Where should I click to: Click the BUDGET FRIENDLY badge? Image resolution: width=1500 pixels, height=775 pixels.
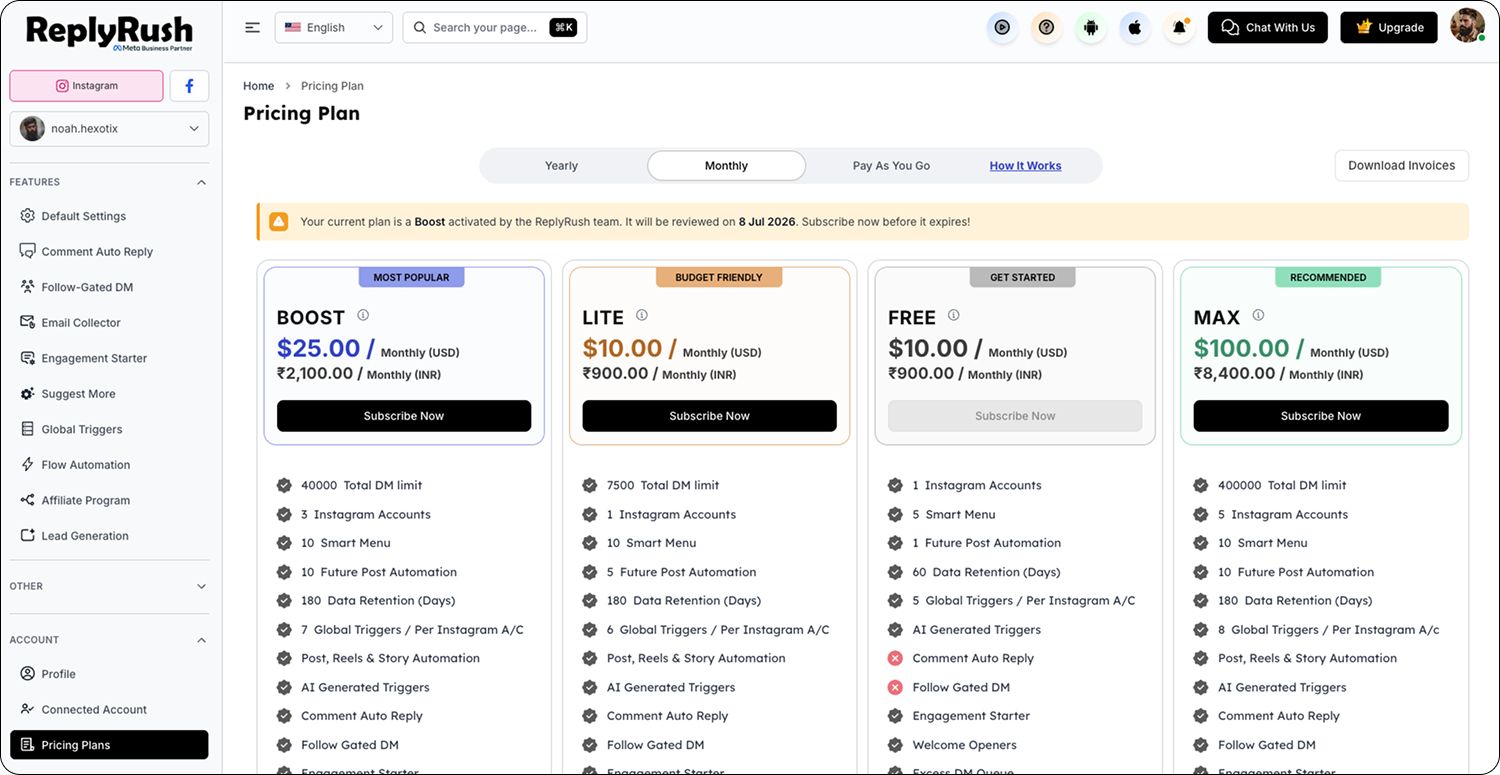[718, 277]
